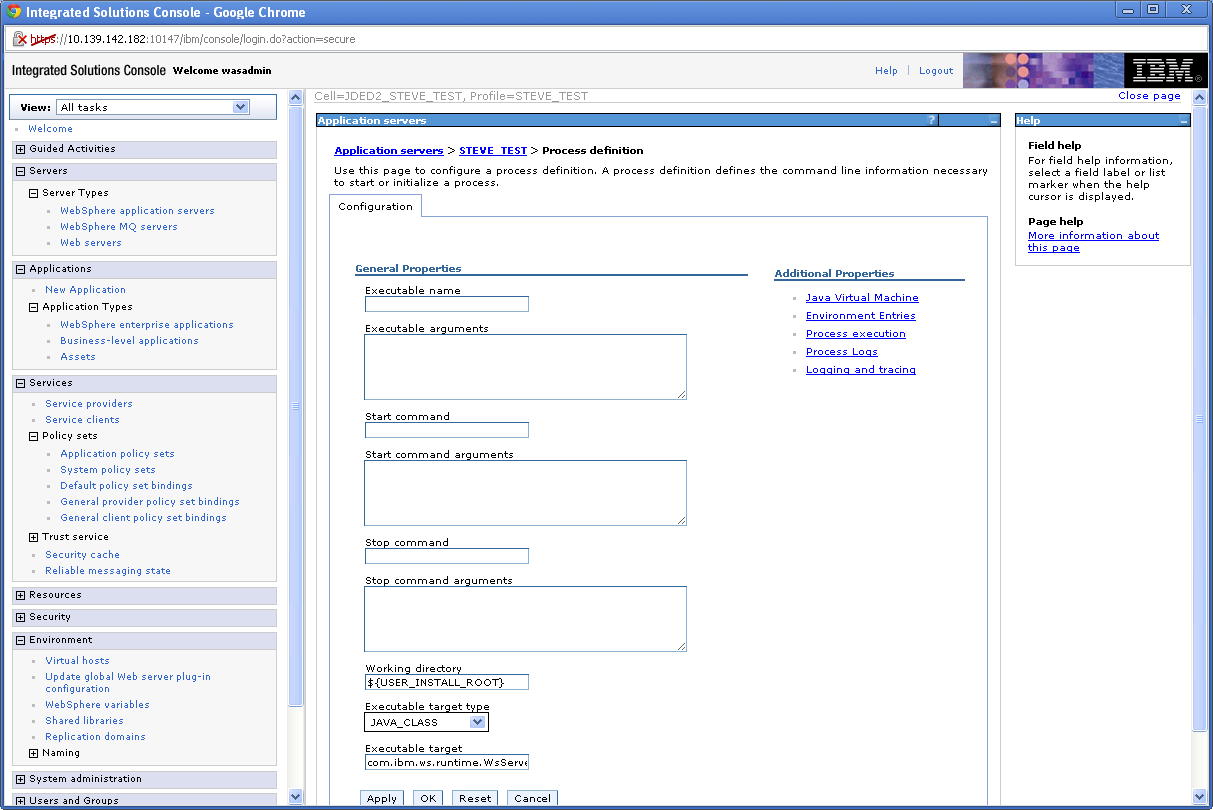Open Assets link

coord(78,357)
